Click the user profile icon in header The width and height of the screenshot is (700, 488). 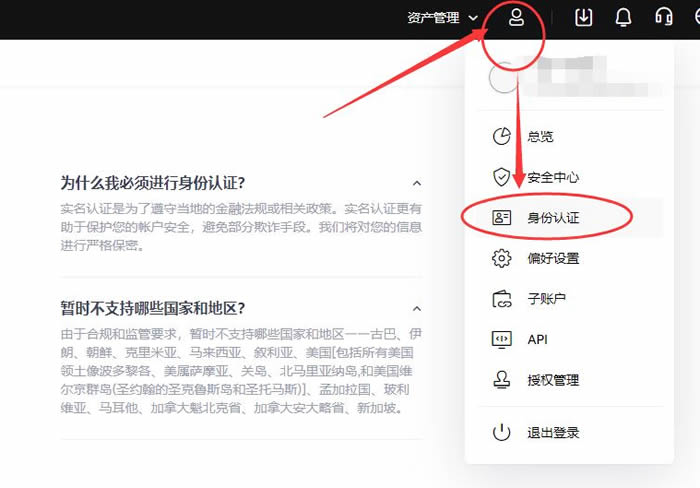click(516, 18)
